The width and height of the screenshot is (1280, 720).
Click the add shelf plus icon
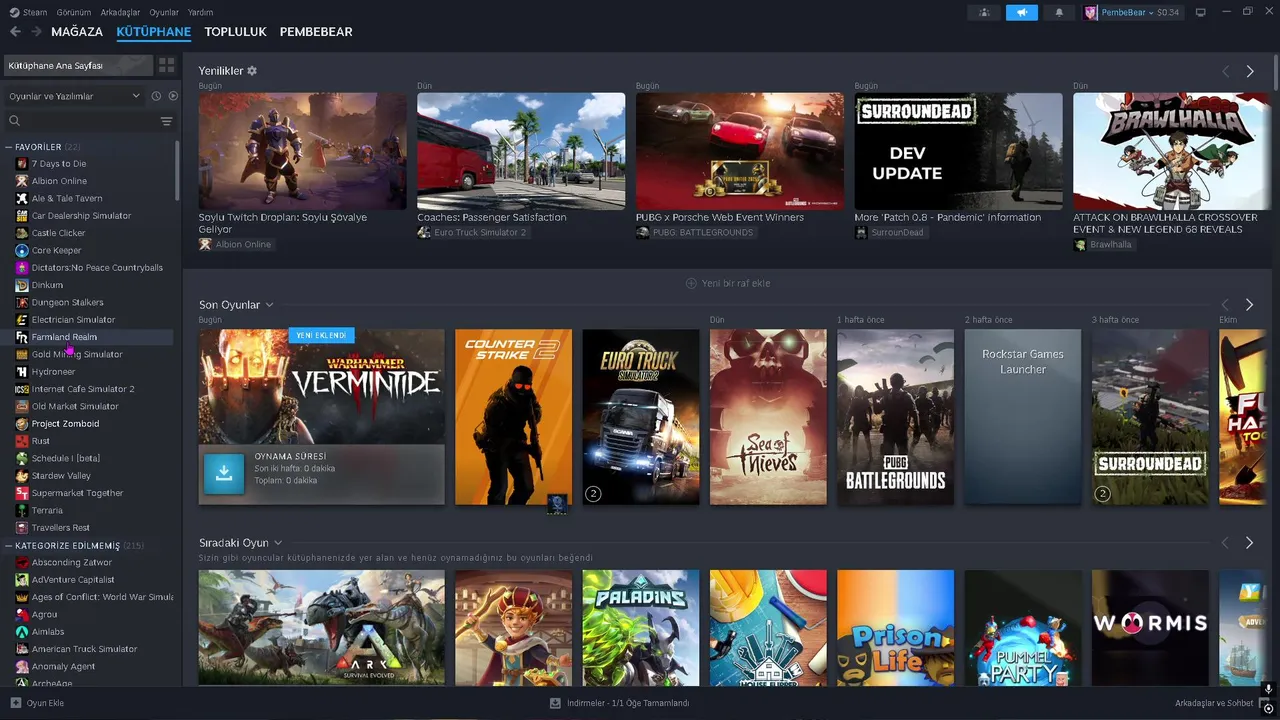point(691,283)
